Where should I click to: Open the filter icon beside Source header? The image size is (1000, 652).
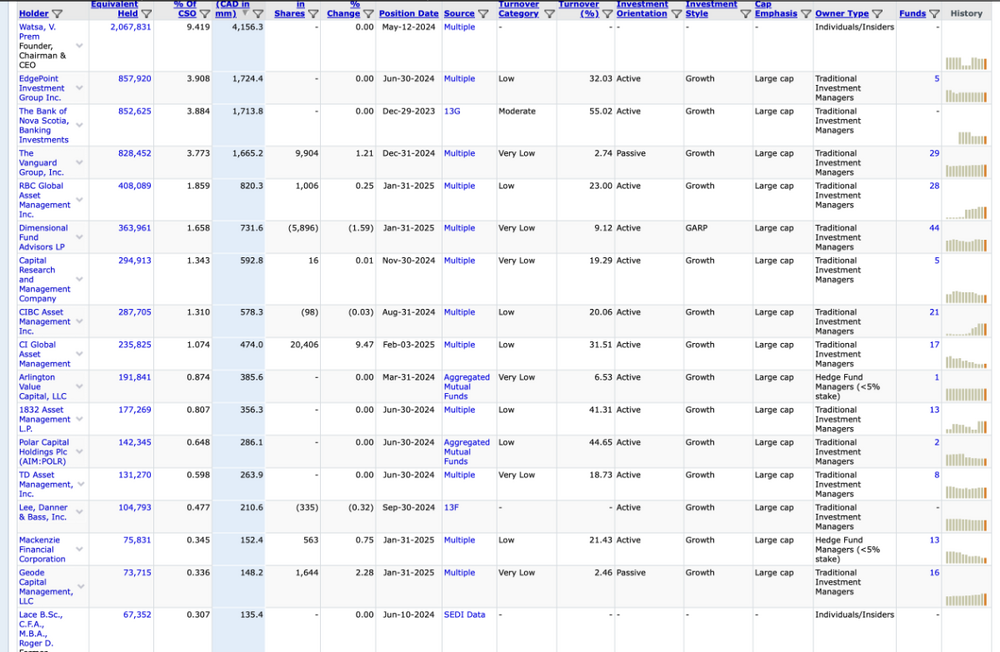483,13
